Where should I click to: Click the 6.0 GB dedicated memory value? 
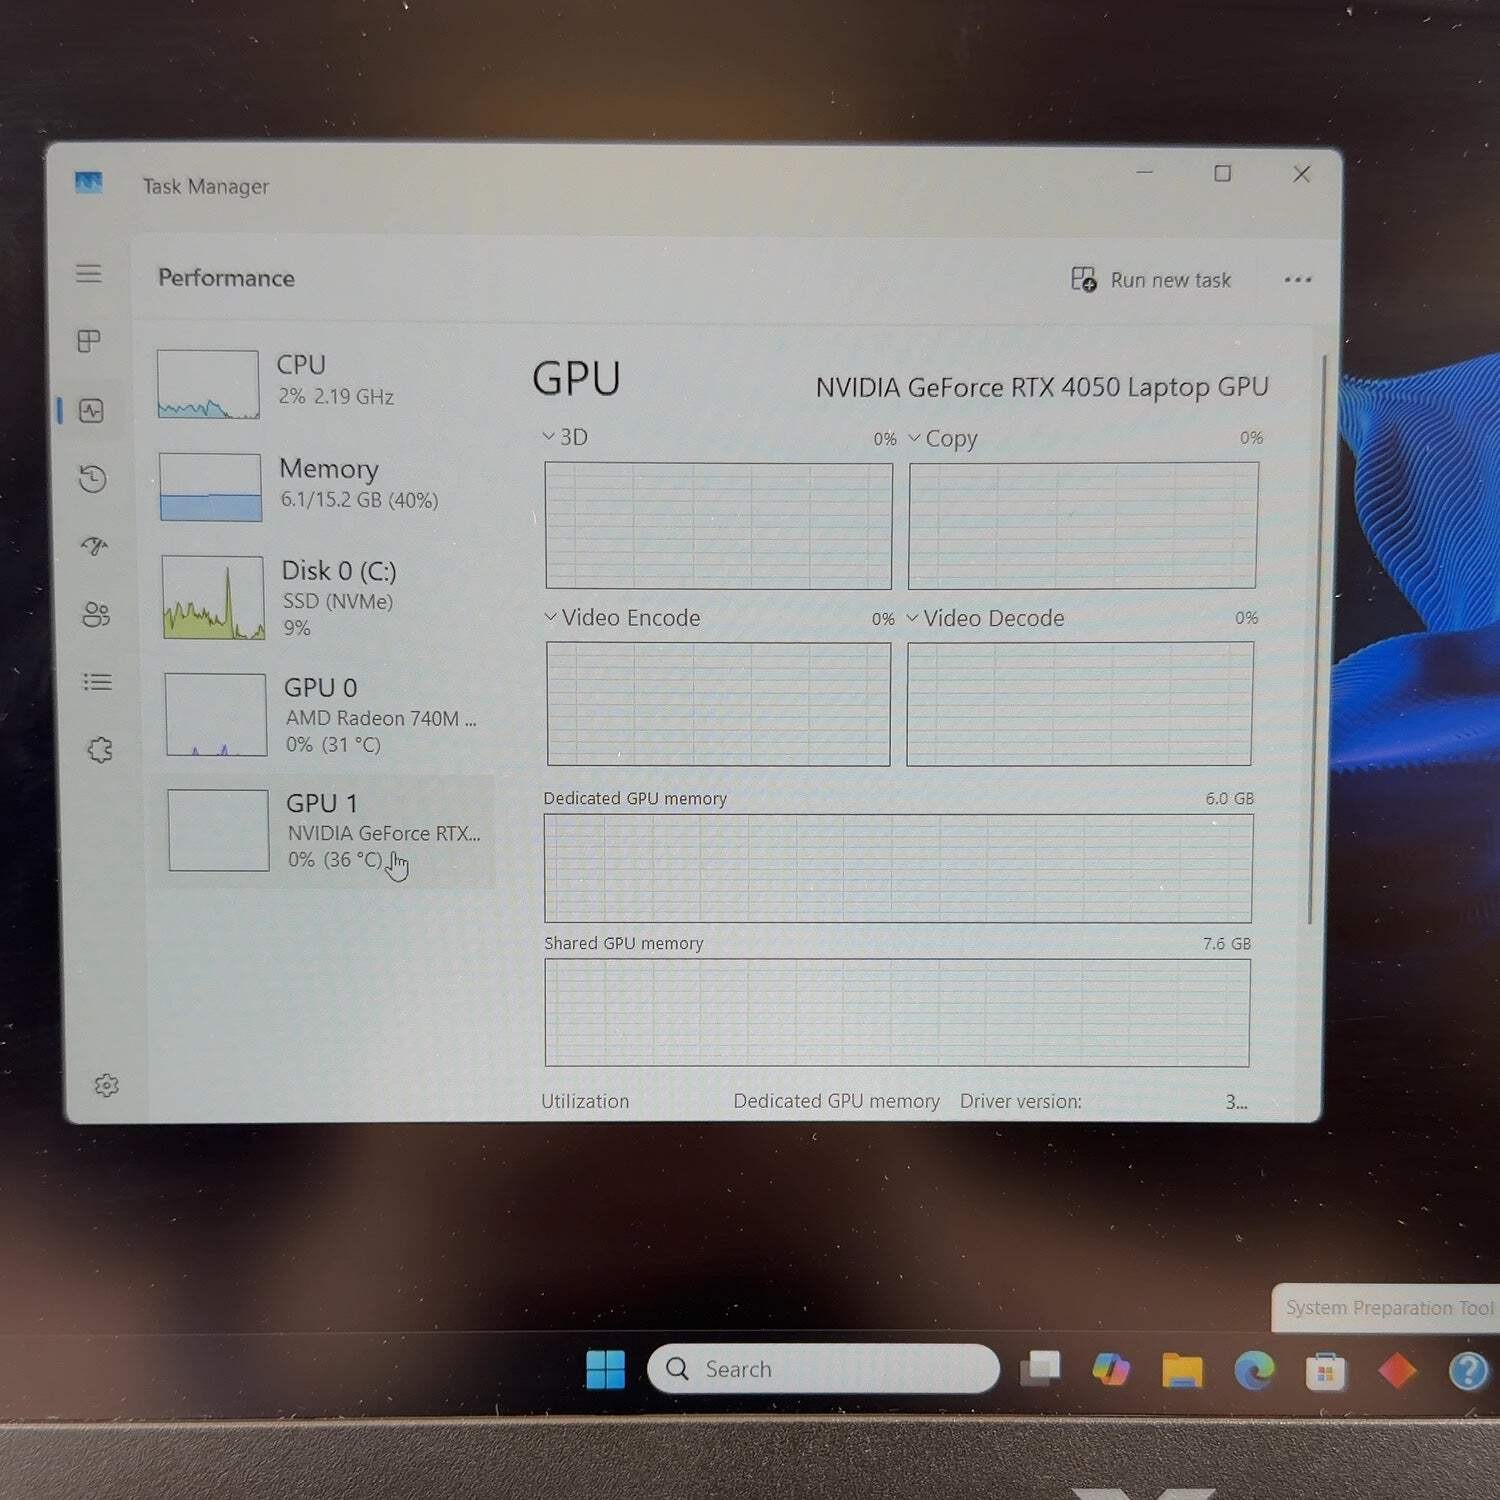(1229, 798)
